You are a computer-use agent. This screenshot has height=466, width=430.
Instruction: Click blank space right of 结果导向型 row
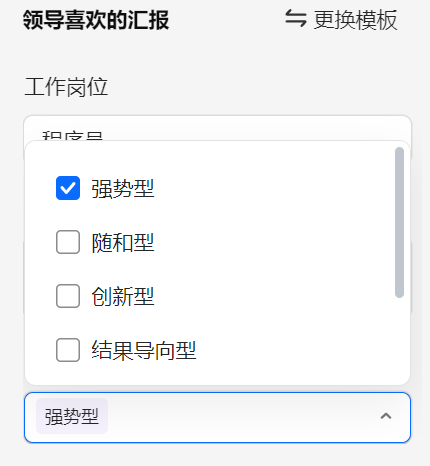(x=293, y=350)
